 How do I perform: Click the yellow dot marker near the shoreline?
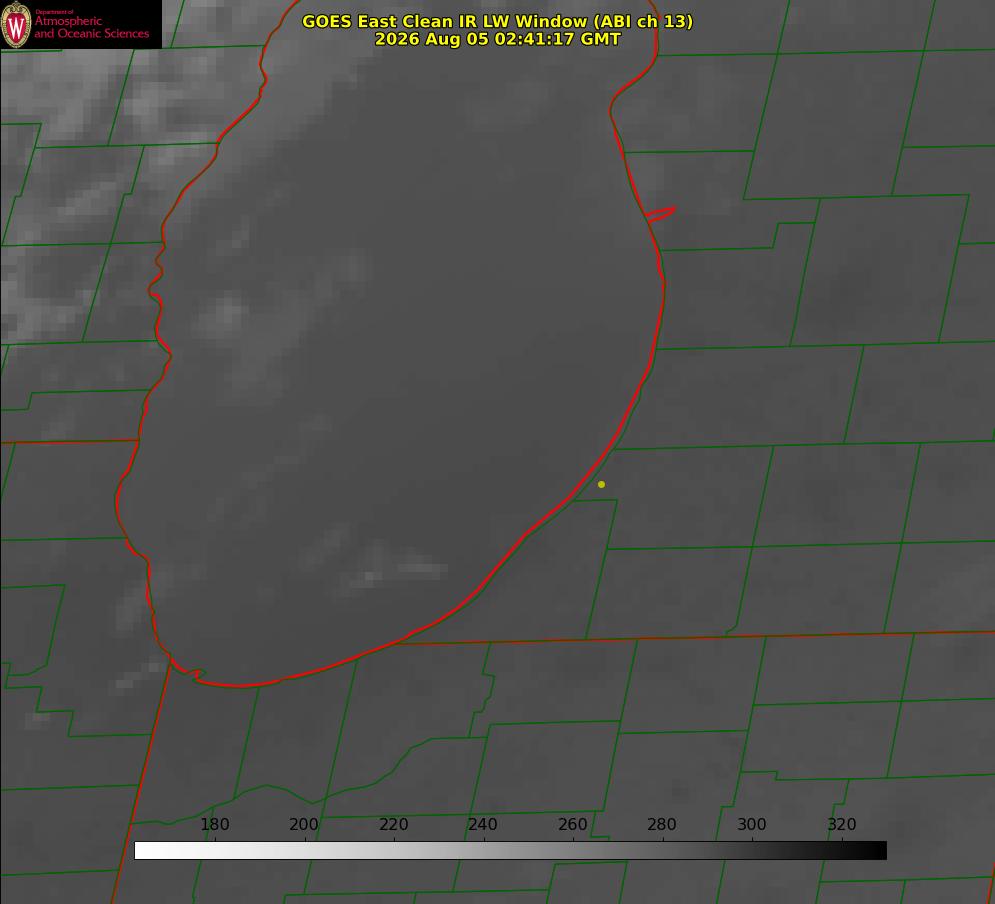pos(601,484)
